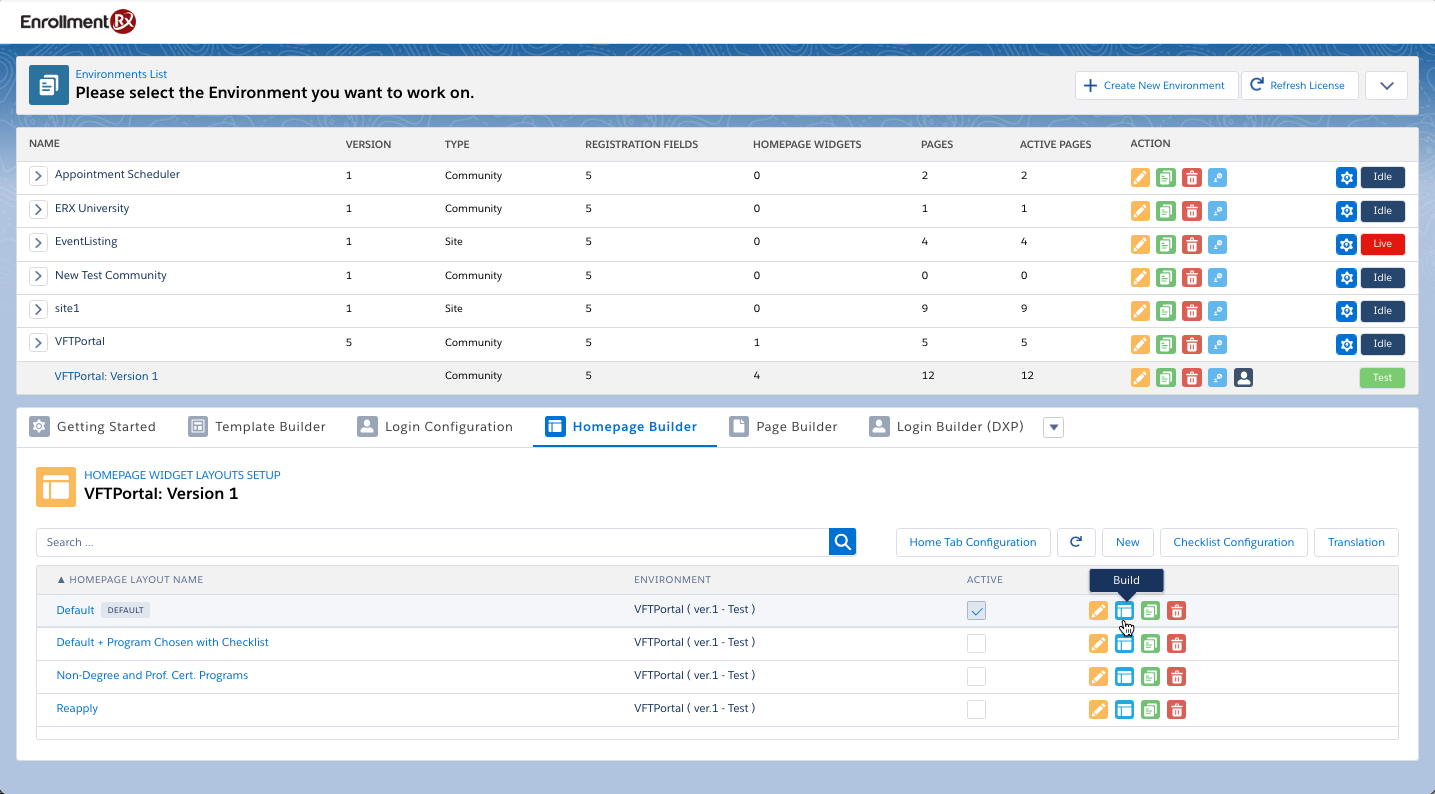1435x794 pixels.
Task: Expand the site1 environment row
Action: [38, 310]
